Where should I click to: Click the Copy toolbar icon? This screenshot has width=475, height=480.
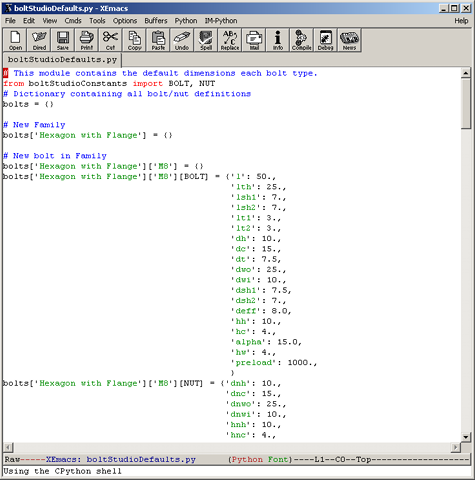134,40
